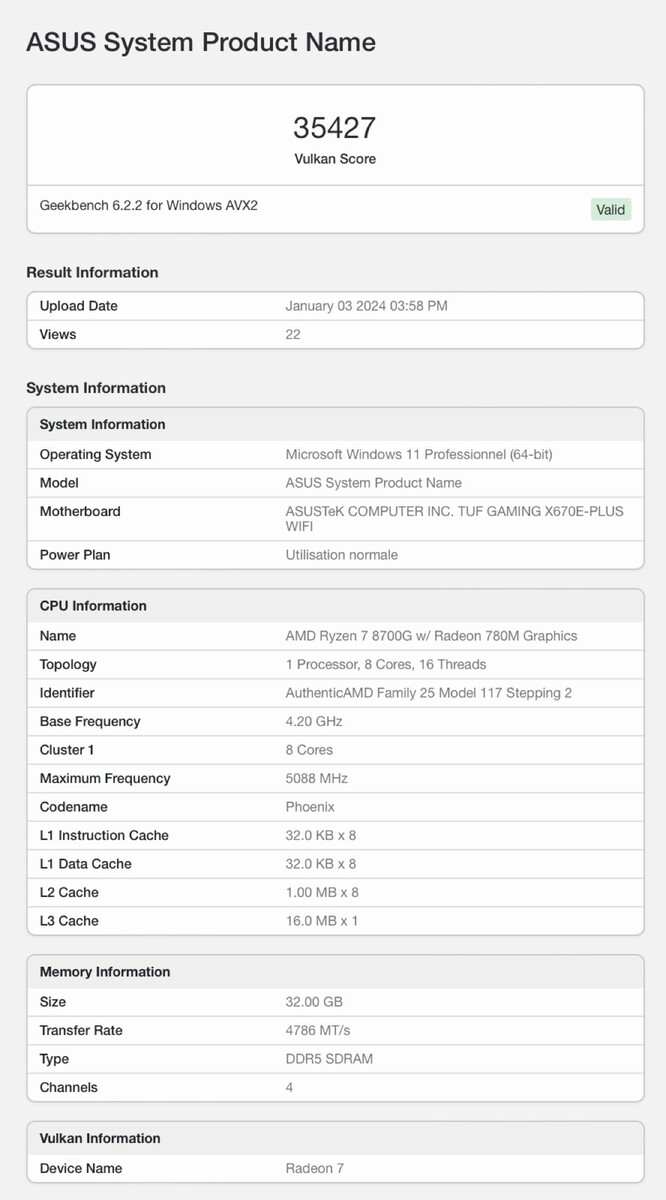Click the Transfer Rate 4786 MT/s value
The height and width of the screenshot is (1200, 666).
click(x=318, y=1030)
